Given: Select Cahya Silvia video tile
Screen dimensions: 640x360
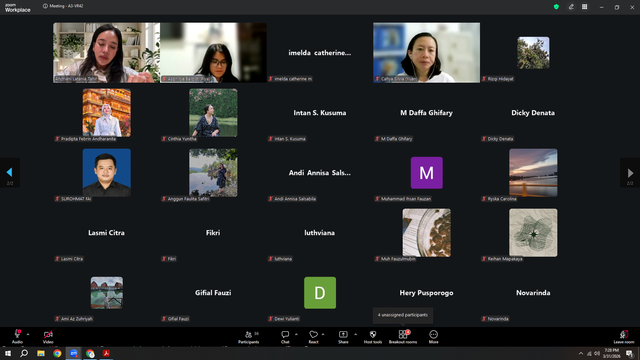Looking at the screenshot, I should [427, 53].
